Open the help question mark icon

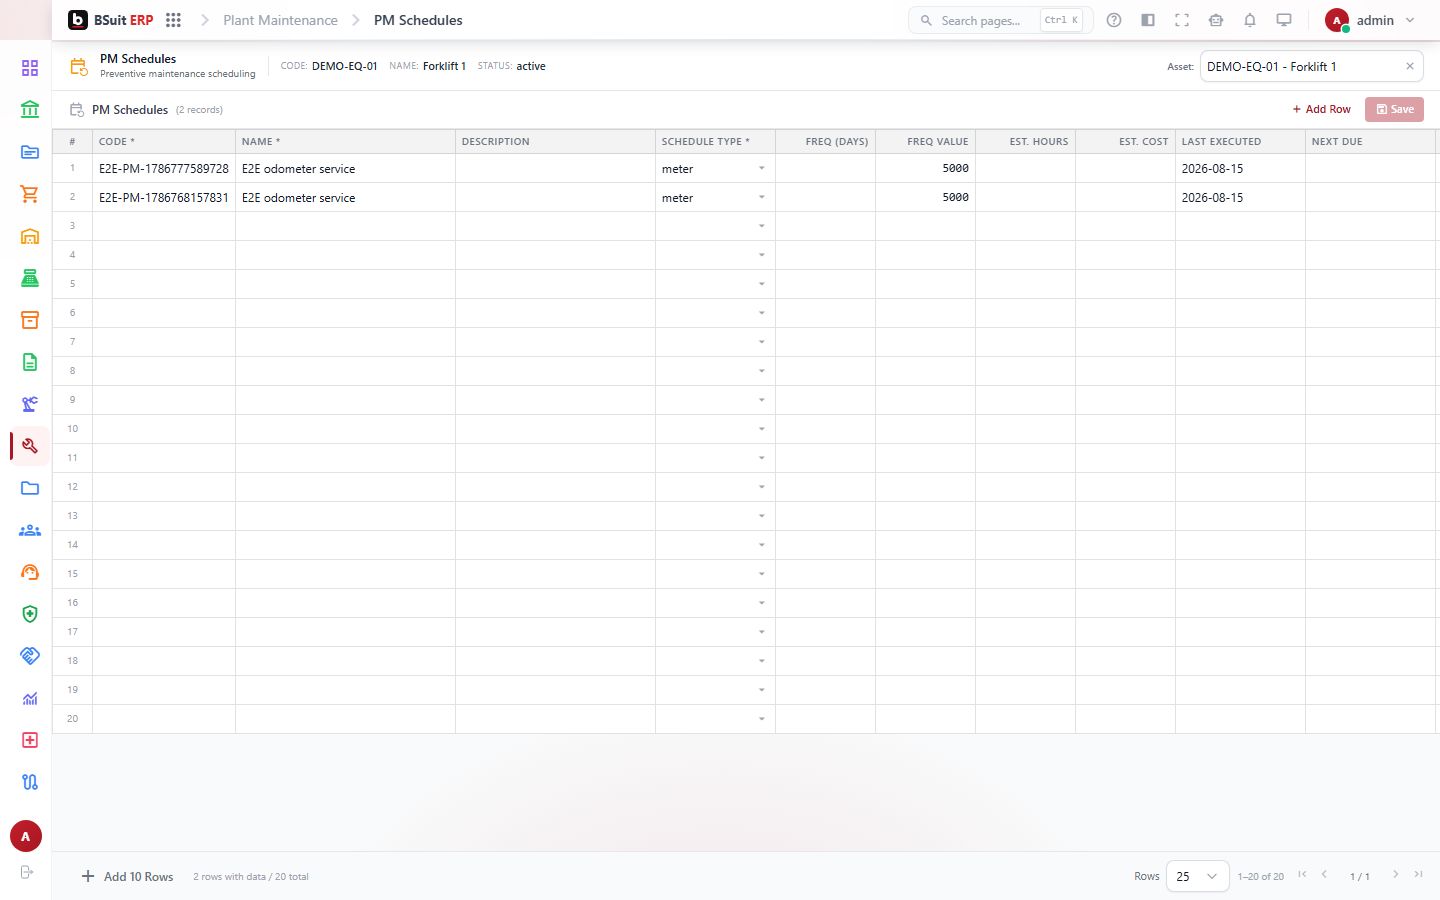pos(1114,20)
